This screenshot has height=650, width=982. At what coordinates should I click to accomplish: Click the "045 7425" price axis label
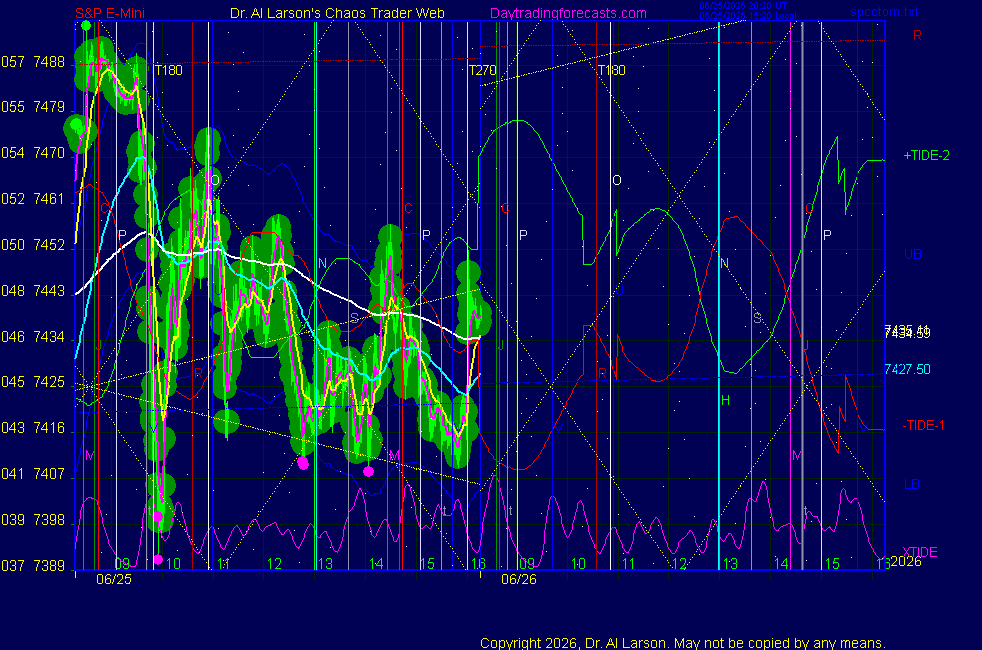point(33,382)
